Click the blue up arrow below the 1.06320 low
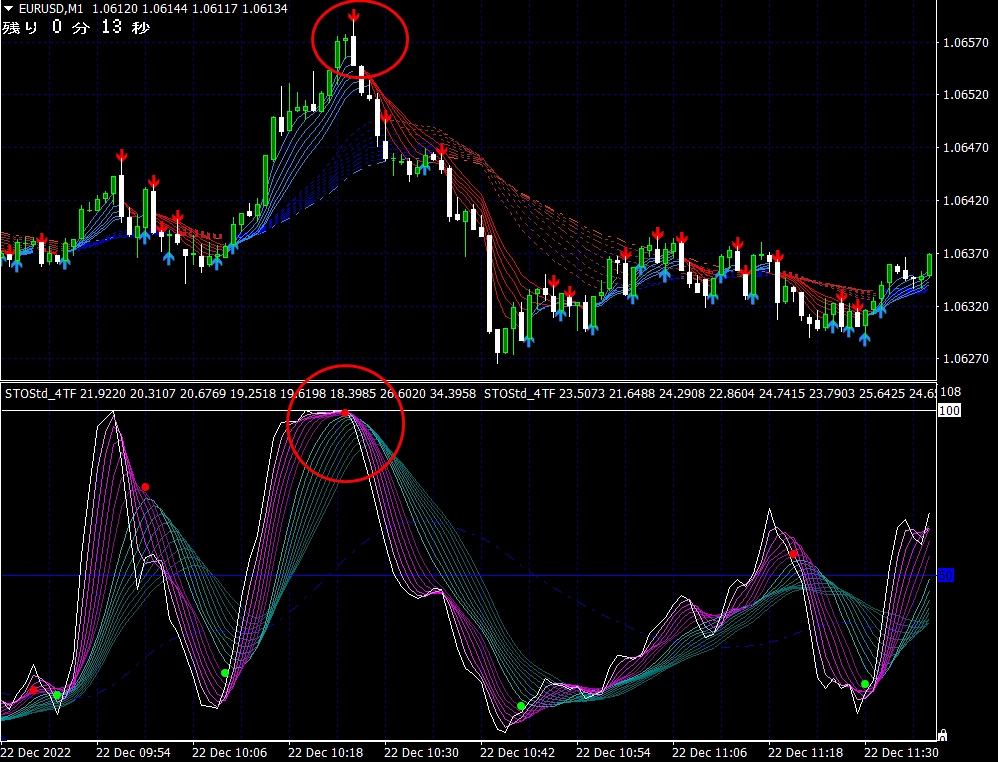998x762 pixels. coord(528,340)
